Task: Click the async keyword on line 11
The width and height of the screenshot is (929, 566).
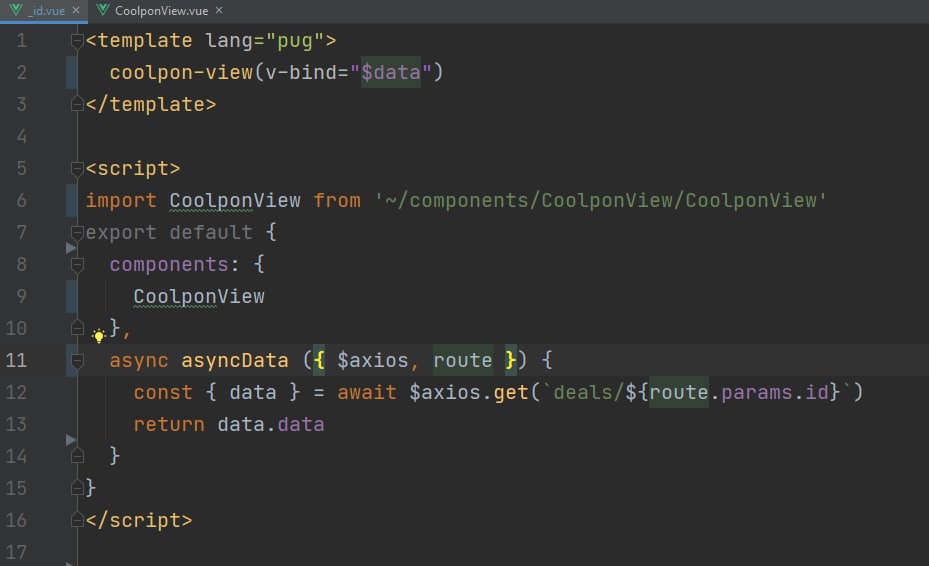Action: click(x=139, y=360)
